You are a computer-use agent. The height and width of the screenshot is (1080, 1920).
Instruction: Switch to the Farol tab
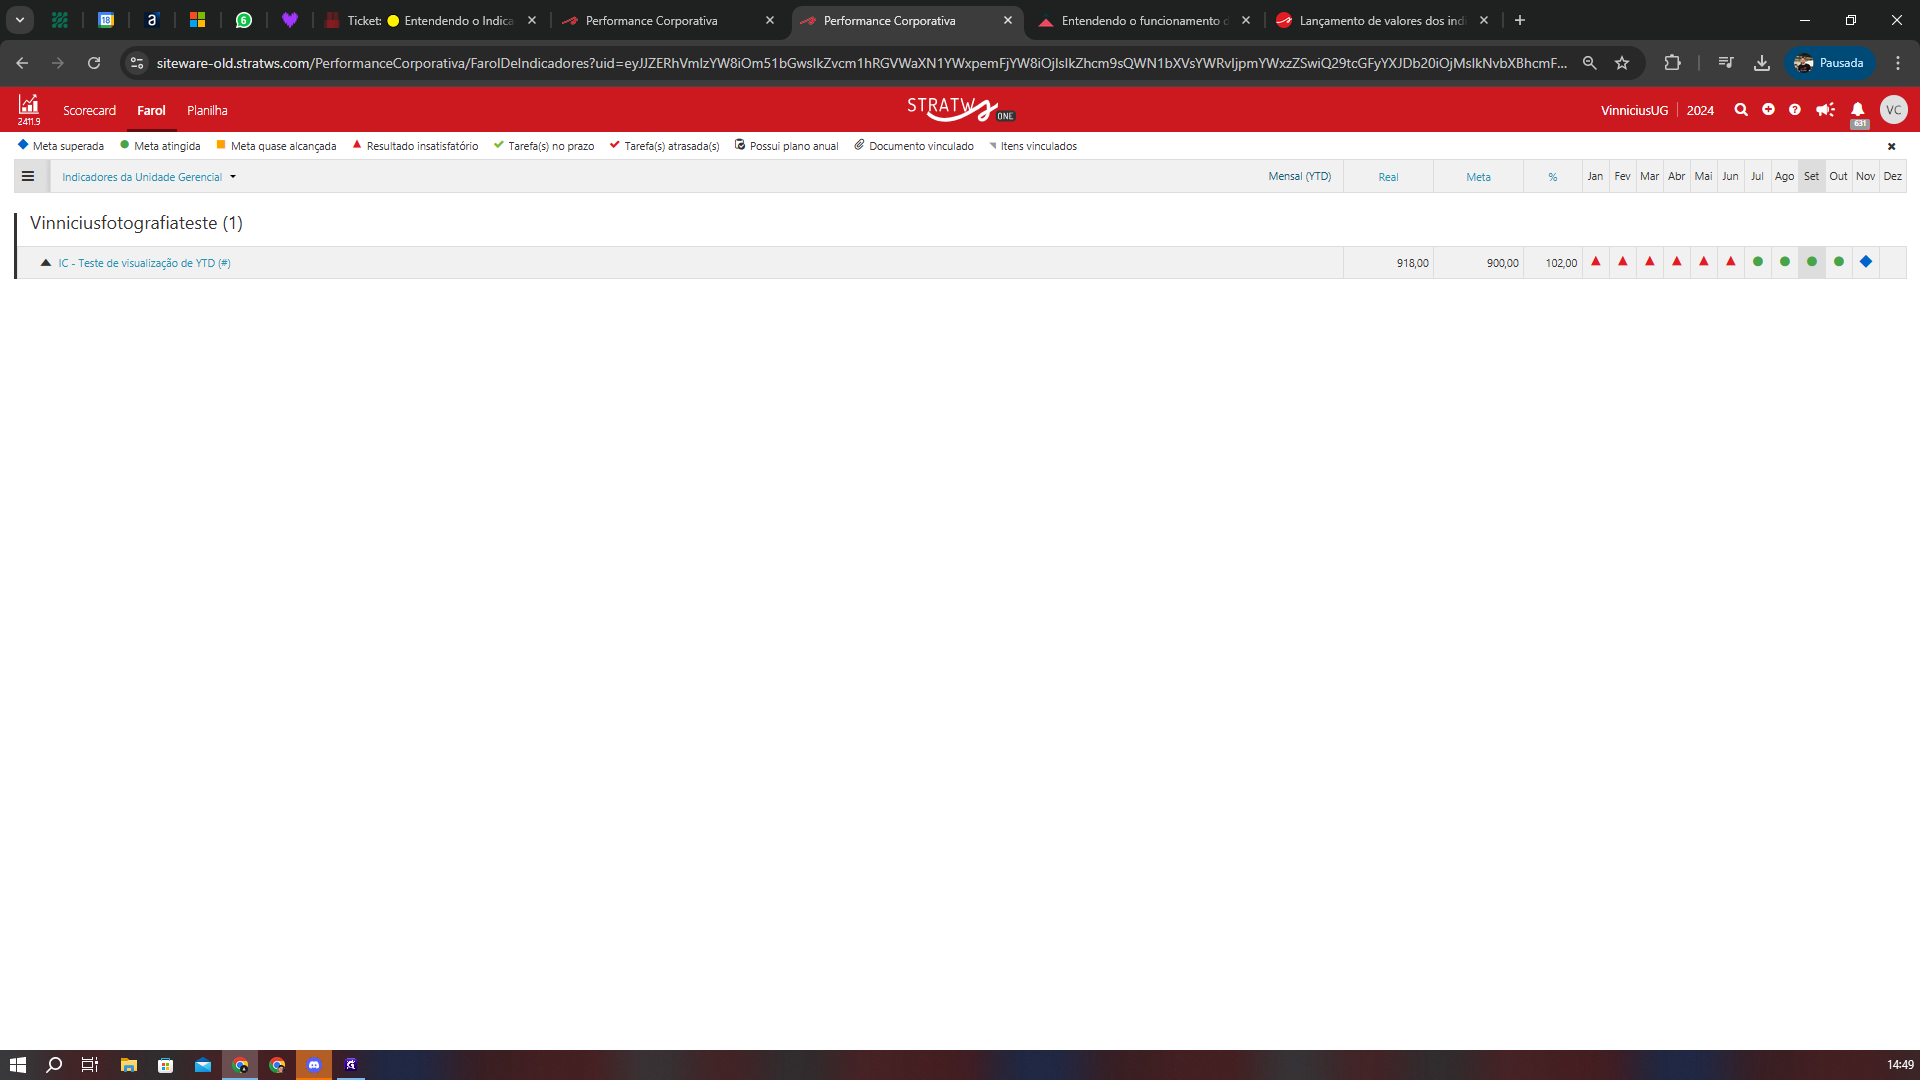point(151,110)
